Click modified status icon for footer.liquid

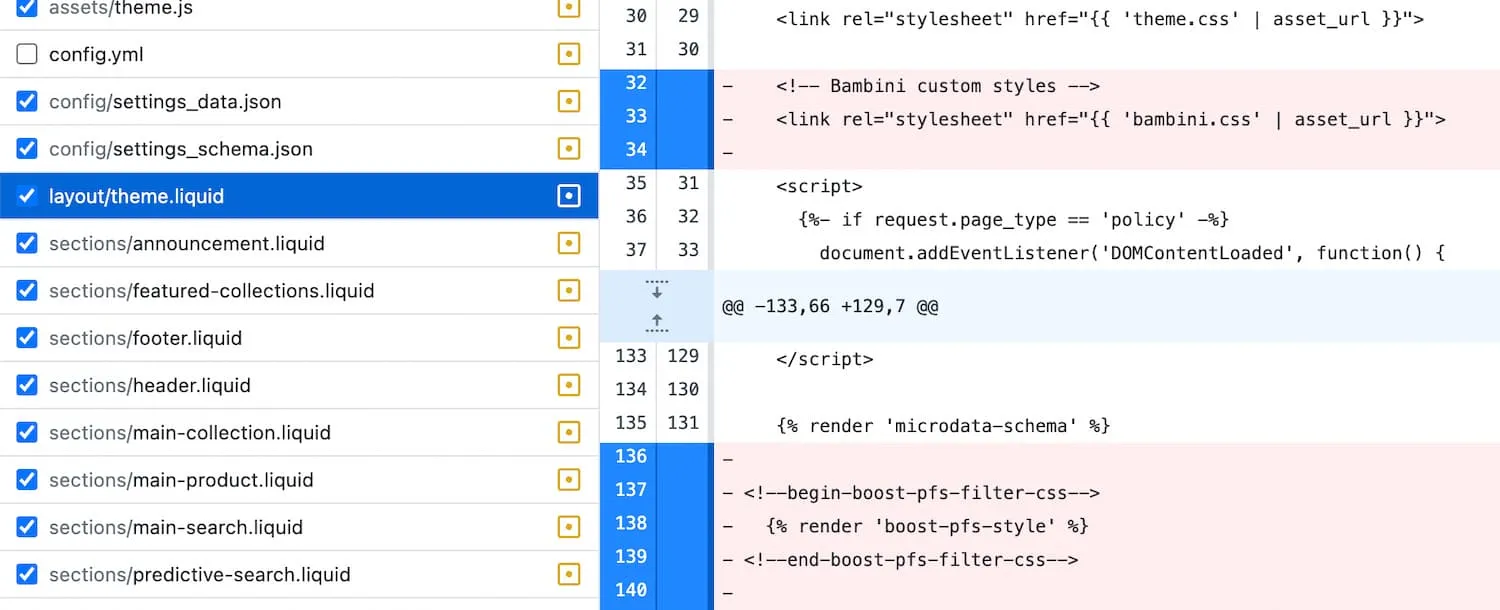tap(569, 338)
